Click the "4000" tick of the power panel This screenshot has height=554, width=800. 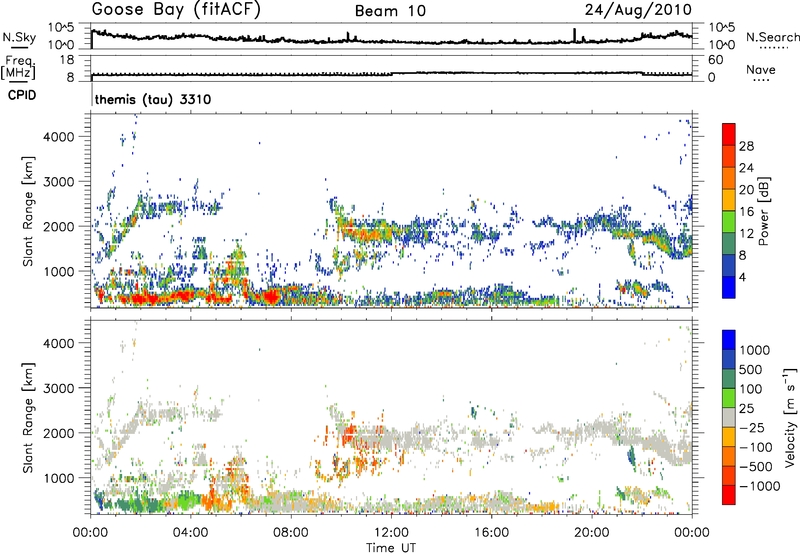(x=59, y=137)
